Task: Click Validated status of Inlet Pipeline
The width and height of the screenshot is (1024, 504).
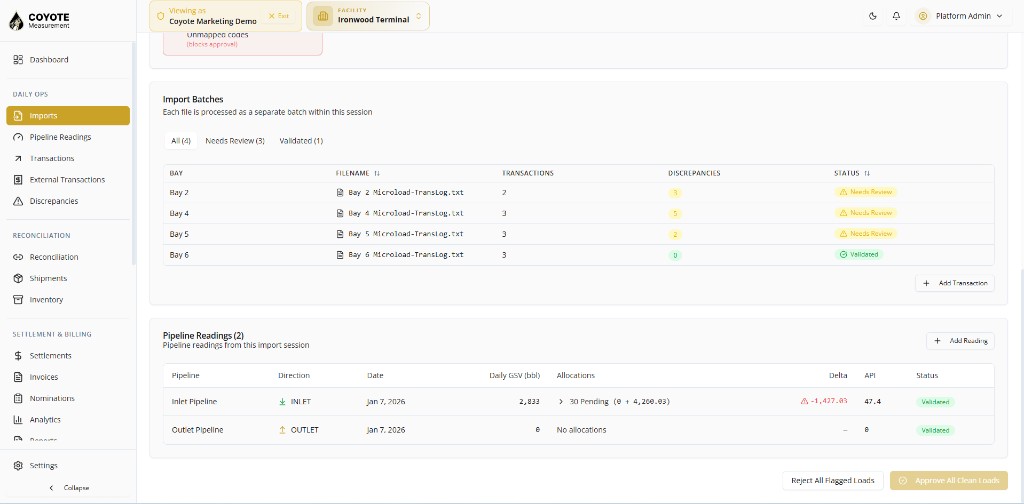Action: point(935,402)
